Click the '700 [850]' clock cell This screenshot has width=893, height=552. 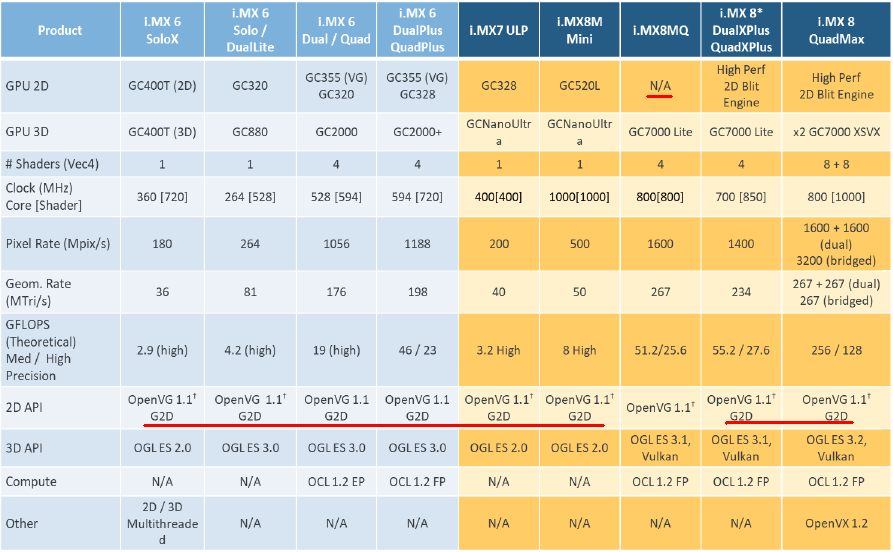pyautogui.click(x=741, y=197)
